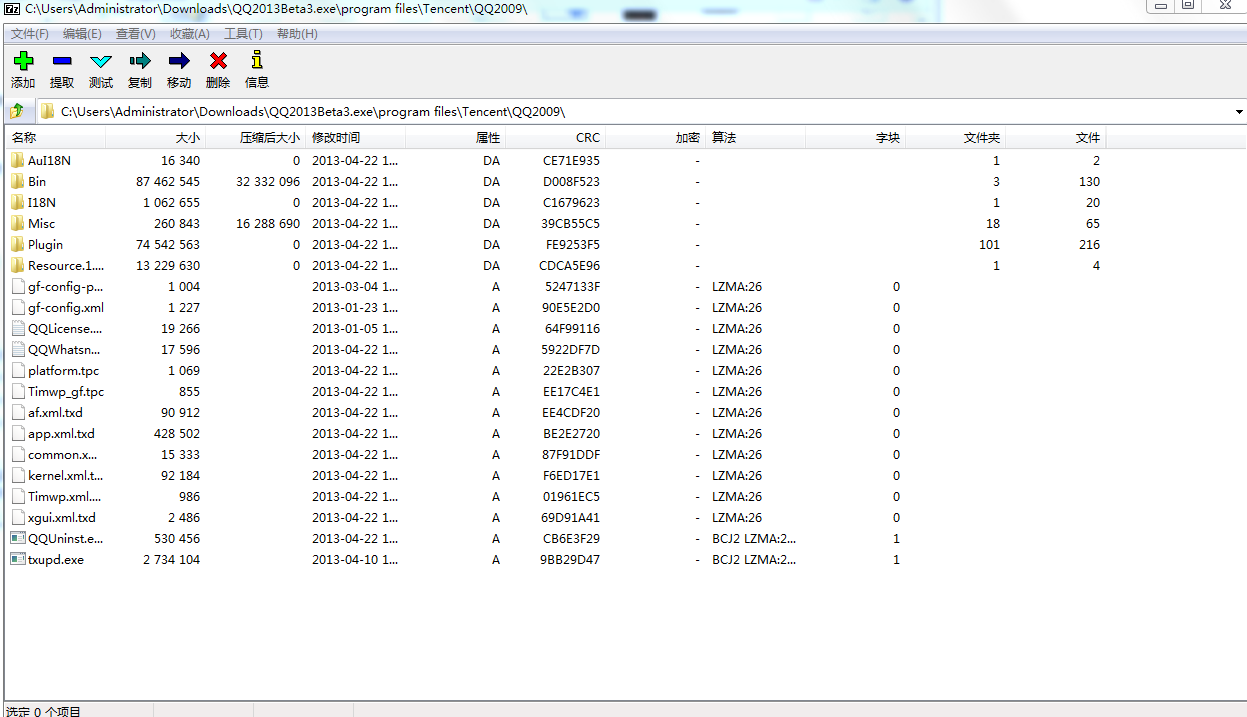Open the 收藏(A) menu
The image size is (1247, 717).
190,34
